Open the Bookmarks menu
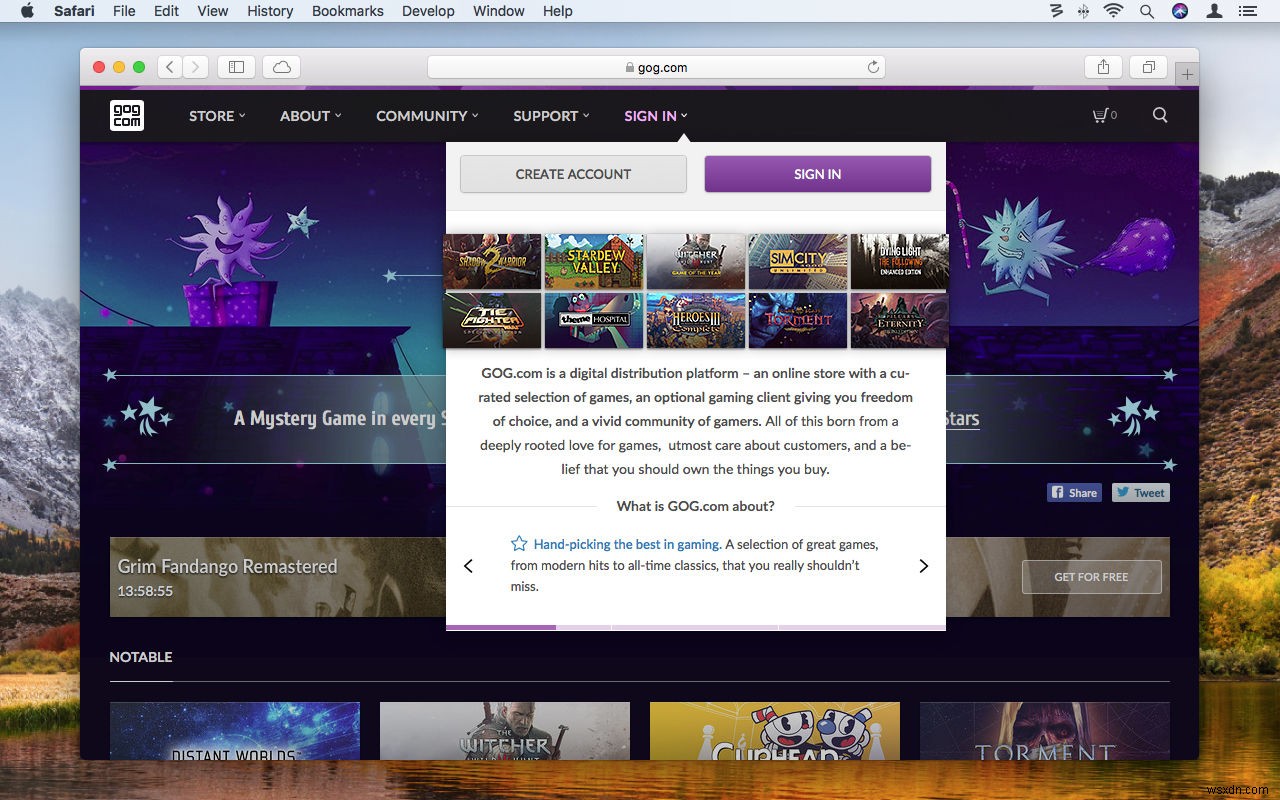This screenshot has height=800, width=1280. tap(347, 11)
